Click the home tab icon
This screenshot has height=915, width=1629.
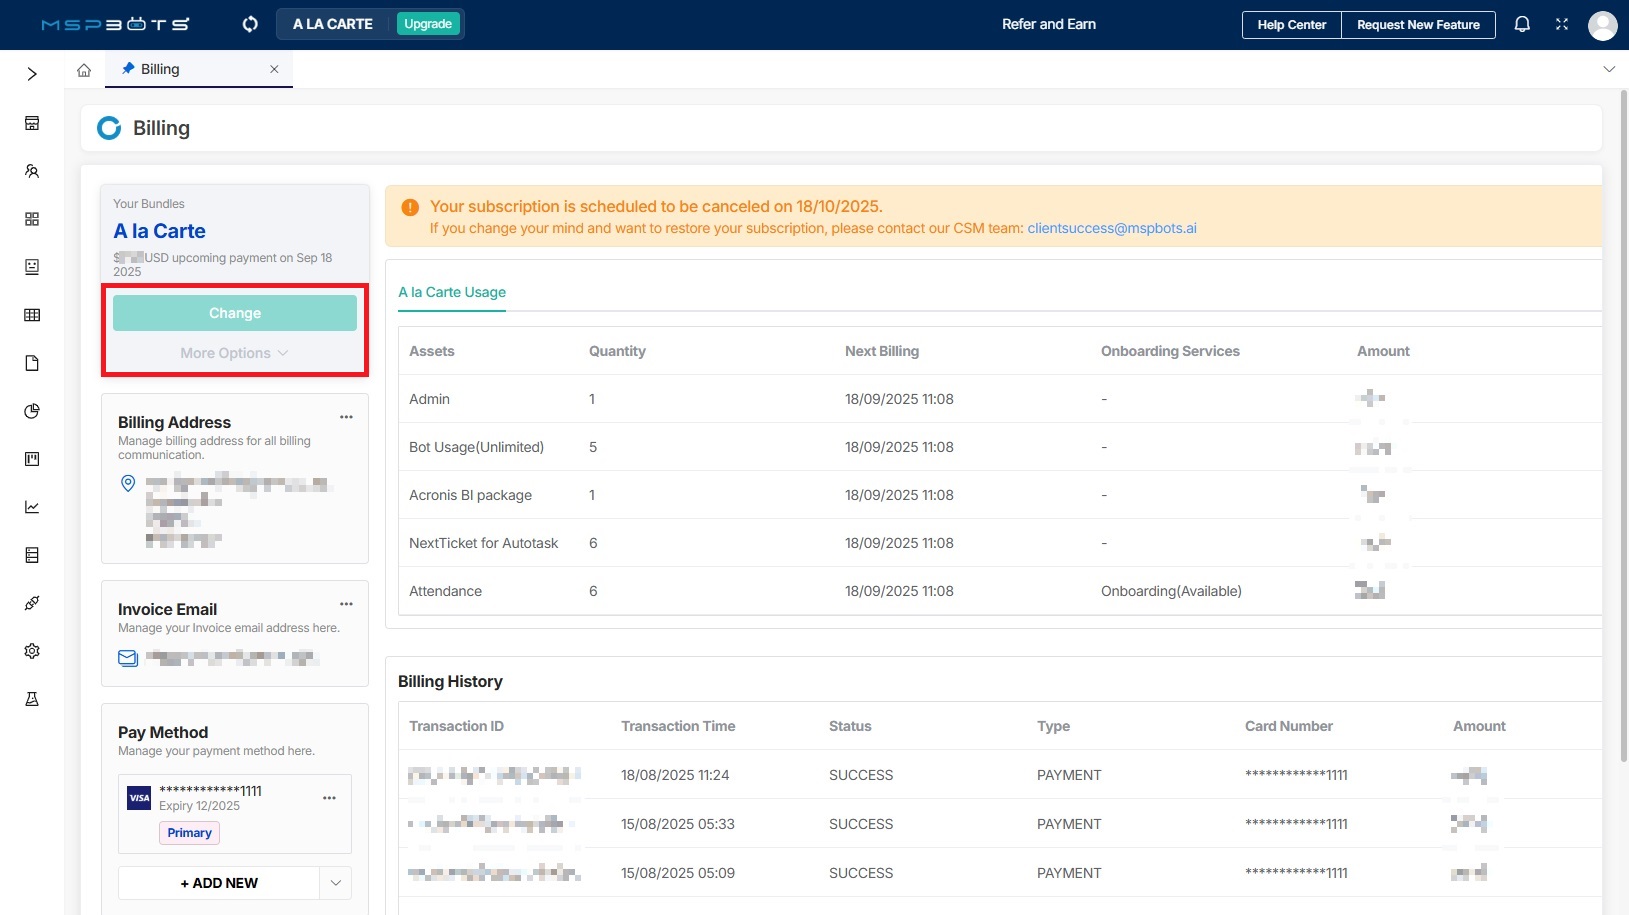click(84, 70)
